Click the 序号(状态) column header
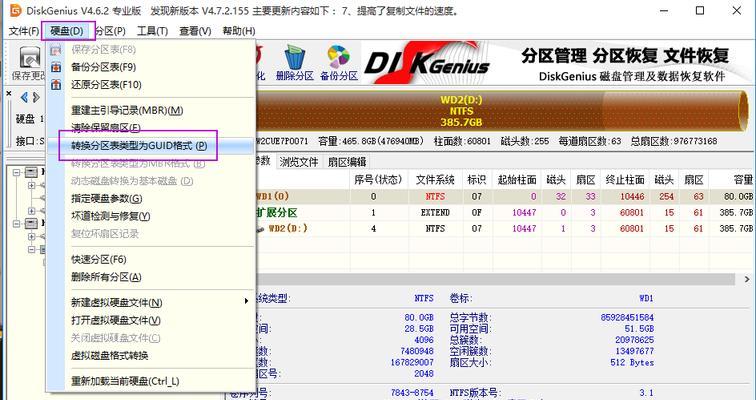Viewport: 756px width, 400px height. click(378, 180)
